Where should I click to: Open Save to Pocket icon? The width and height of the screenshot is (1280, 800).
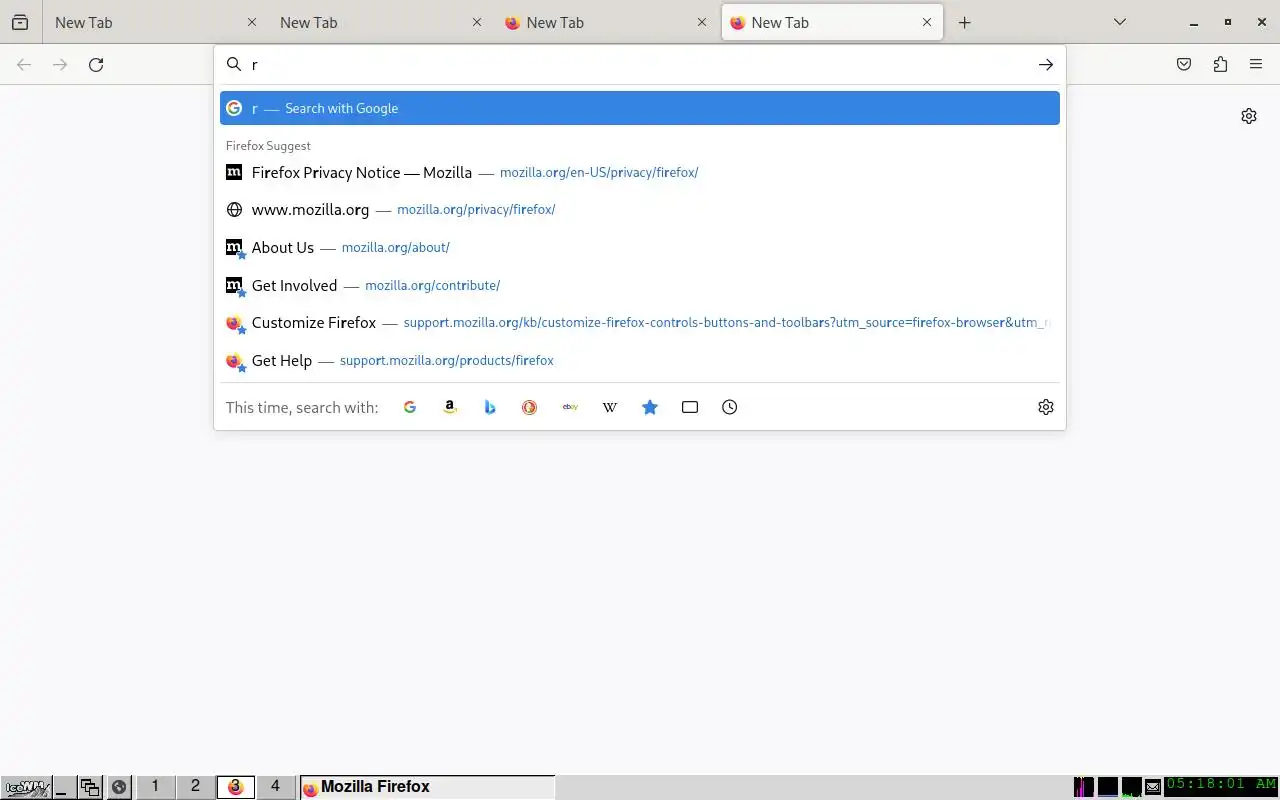click(1184, 65)
